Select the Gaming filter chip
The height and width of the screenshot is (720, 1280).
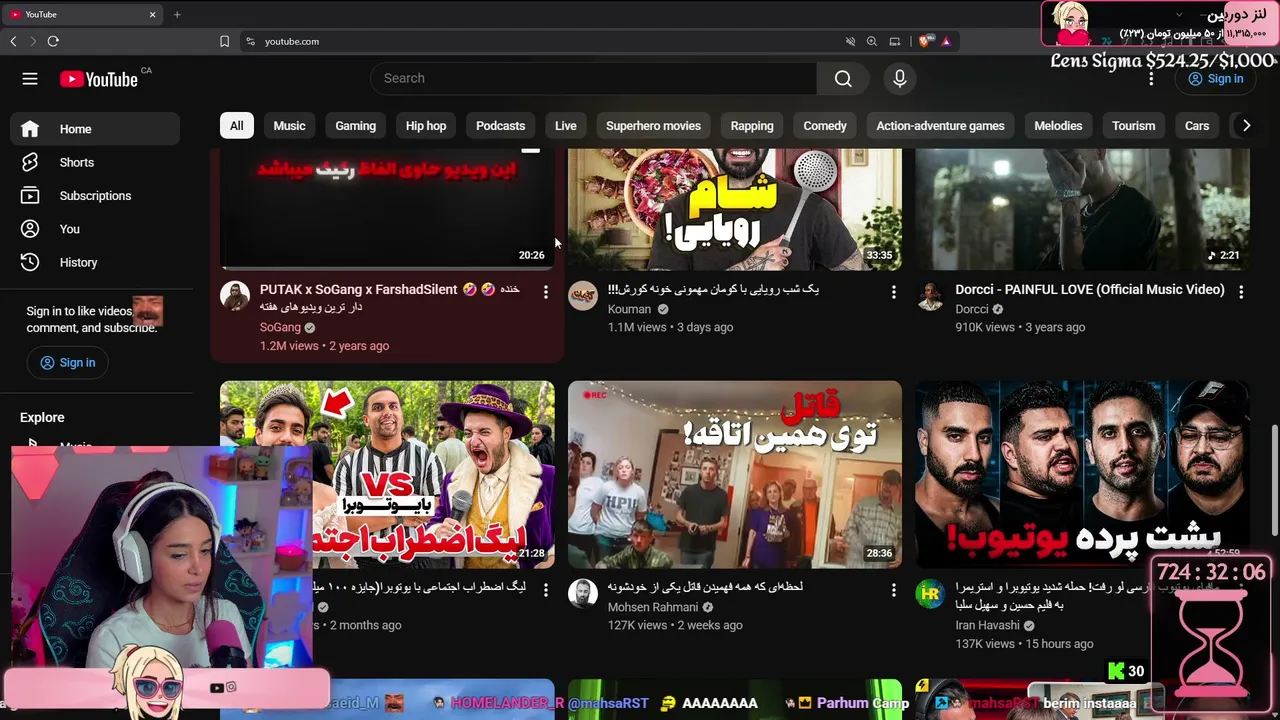click(355, 126)
